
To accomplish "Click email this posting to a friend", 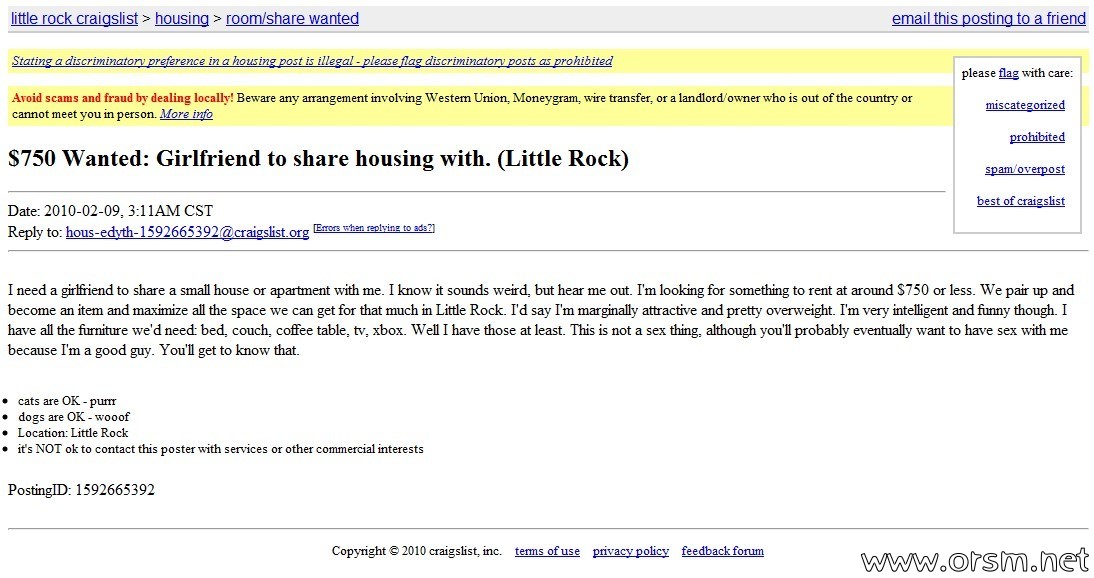I will pos(989,19).
